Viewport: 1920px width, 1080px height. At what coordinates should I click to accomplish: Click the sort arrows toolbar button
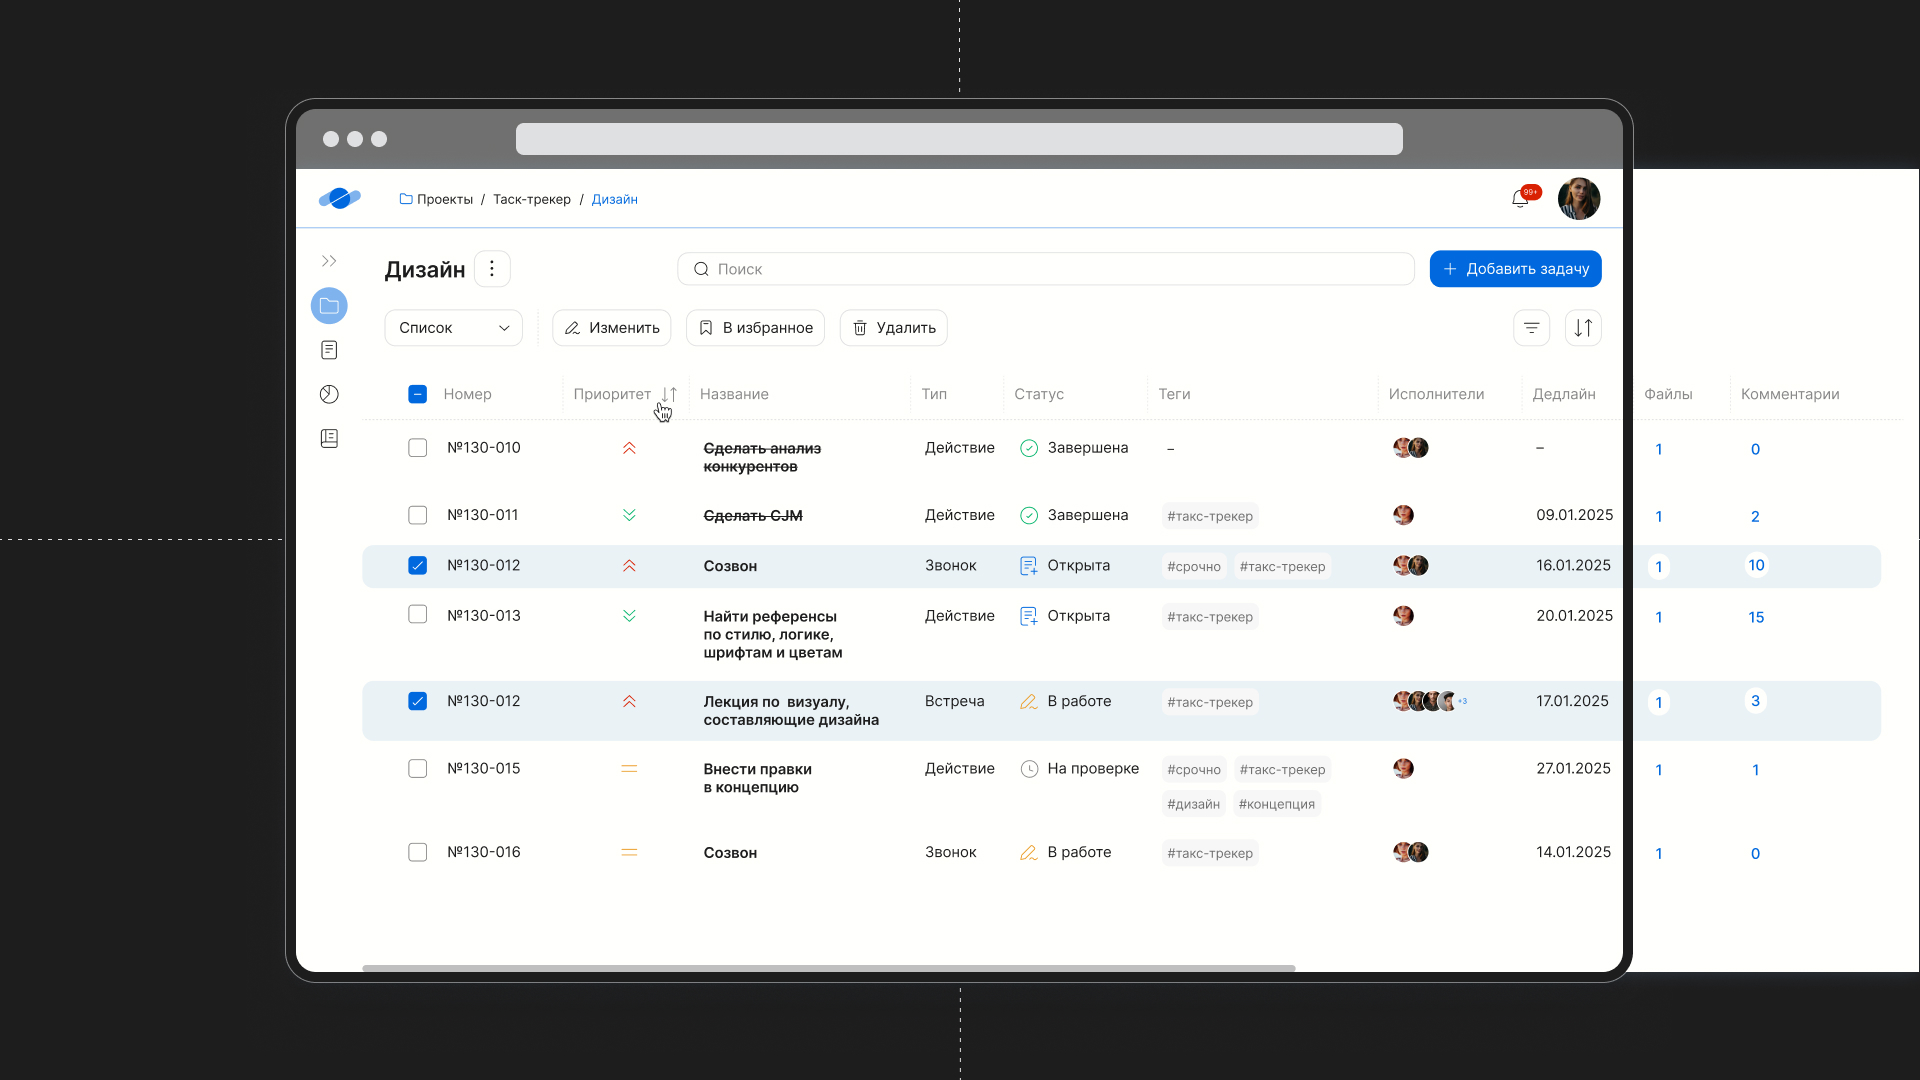coord(1583,328)
